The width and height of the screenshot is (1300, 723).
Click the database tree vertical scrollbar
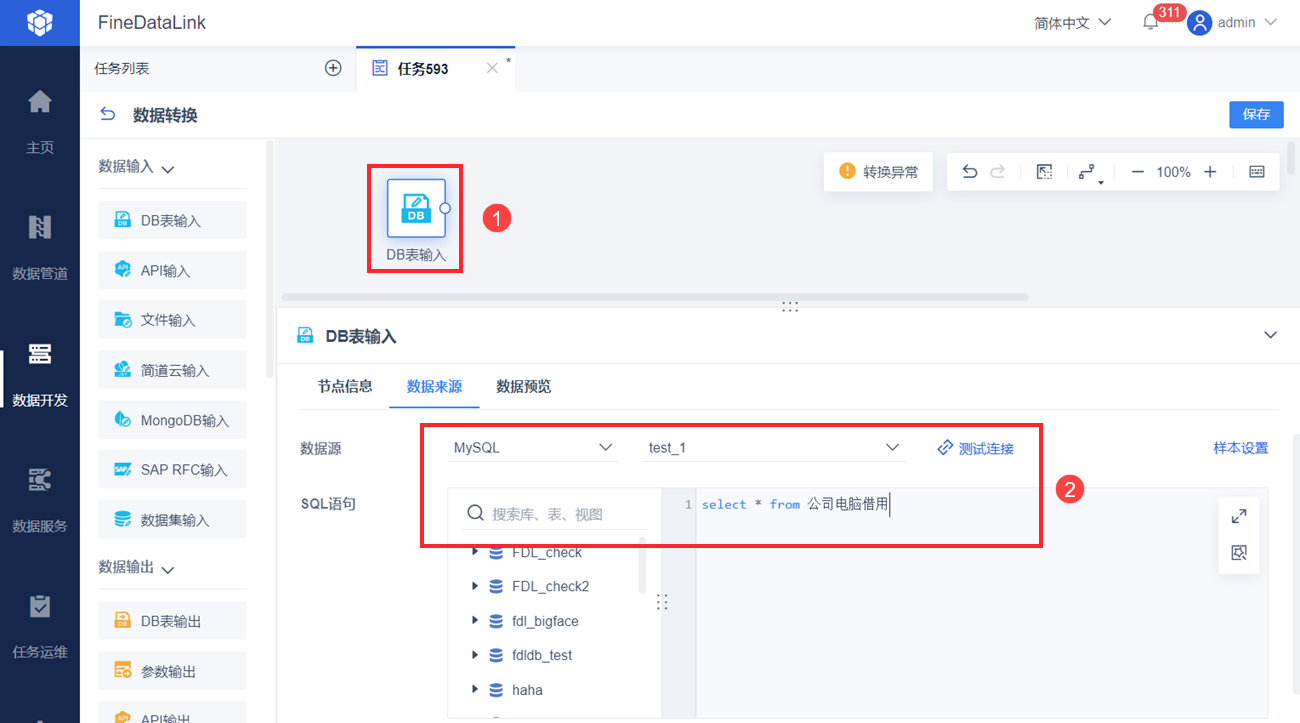tap(642, 565)
